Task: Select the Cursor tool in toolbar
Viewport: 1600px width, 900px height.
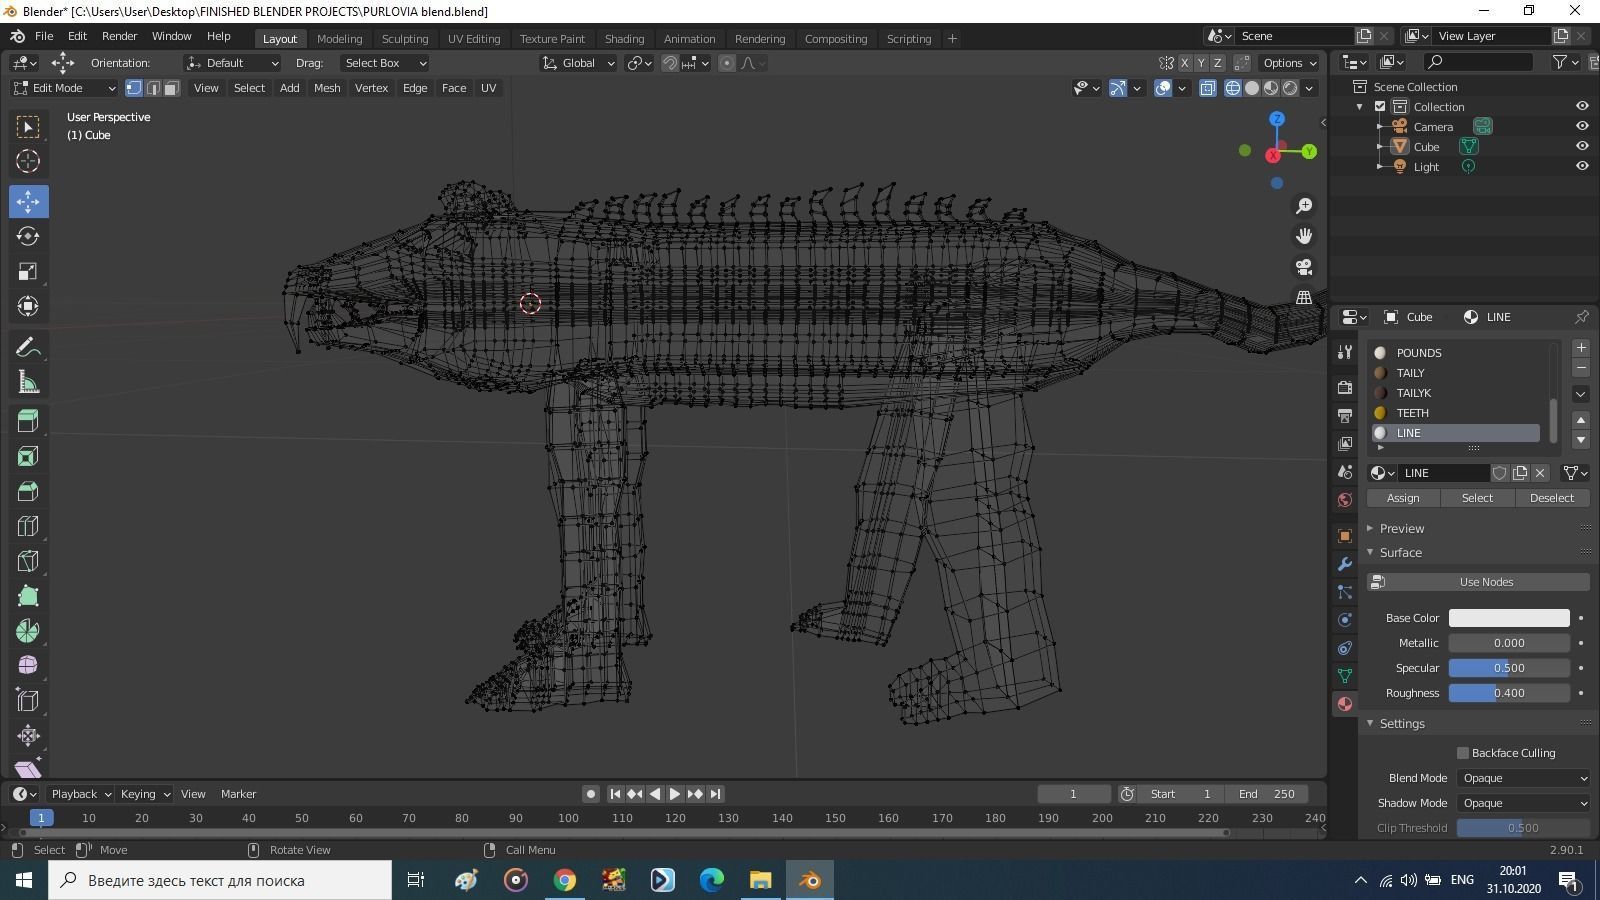Action: click(x=28, y=161)
